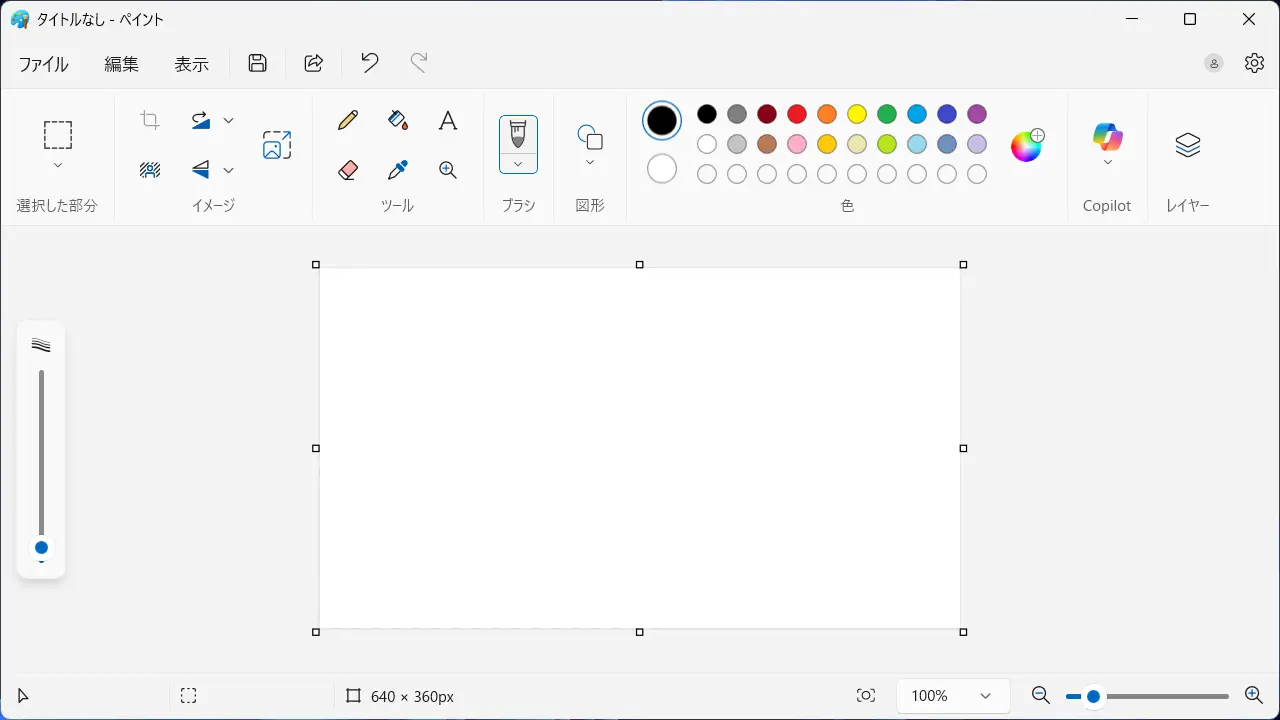This screenshot has height=720, width=1280.
Task: Pick the Color picker eyedropper tool
Action: (x=398, y=170)
